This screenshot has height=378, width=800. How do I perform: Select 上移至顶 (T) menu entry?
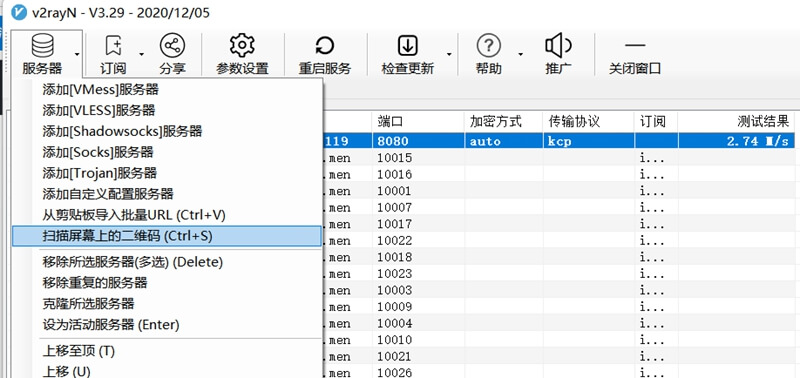(167, 351)
